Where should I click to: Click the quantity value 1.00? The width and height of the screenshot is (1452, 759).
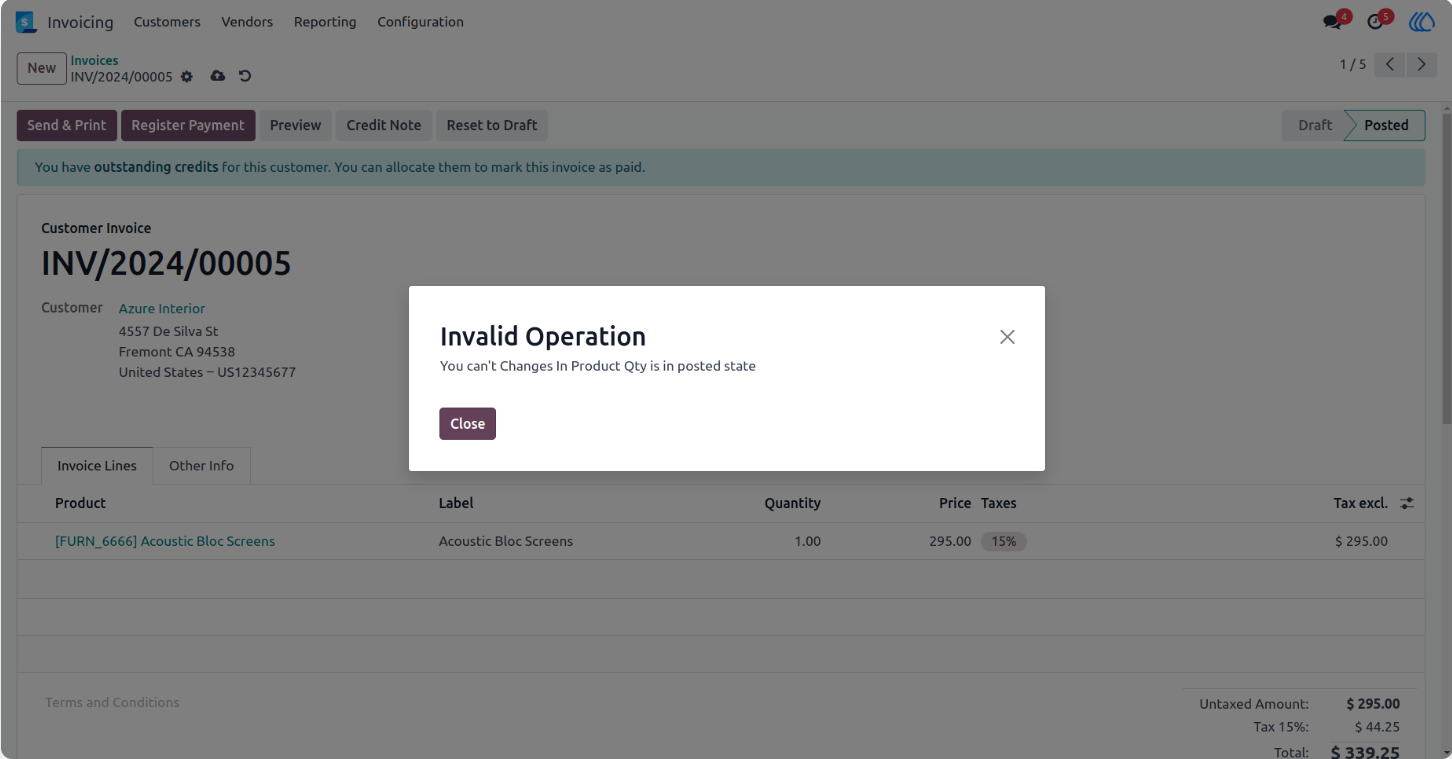(x=807, y=541)
